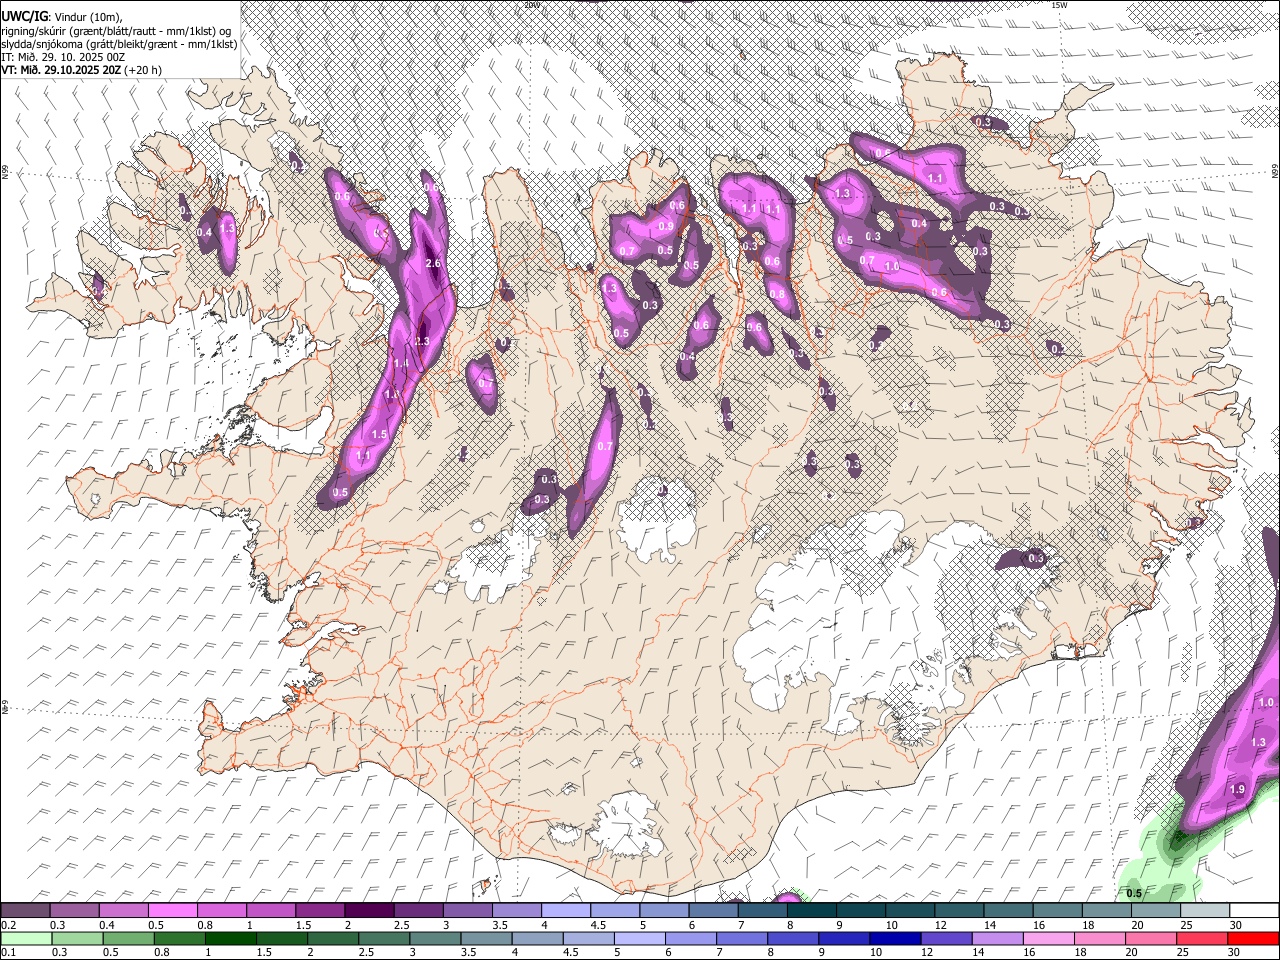Click the 'slydda/snjókoma' legend description line
This screenshot has height=960, width=1280.
[x=119, y=44]
